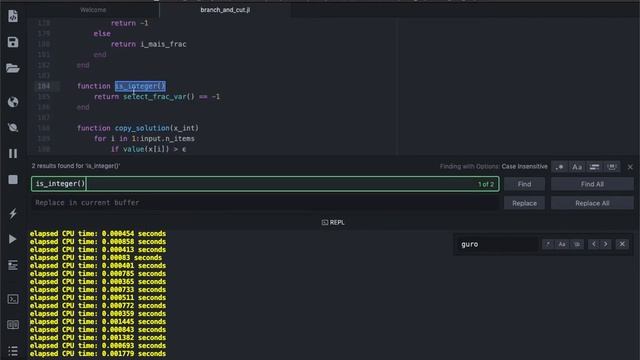Screen dimensions: 640x360
Task: Close the find and replace panel
Action: [630, 167]
